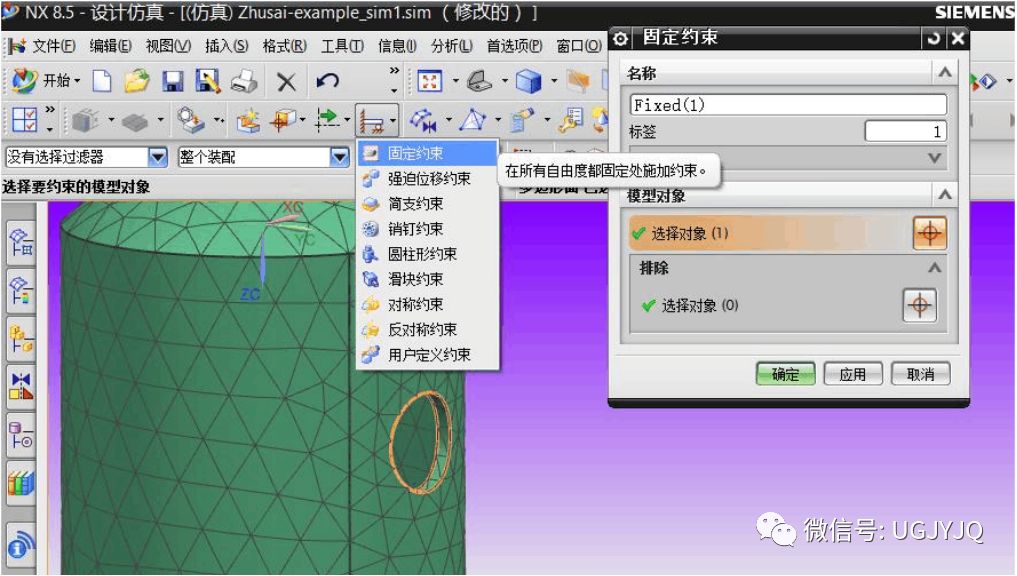Click the Save floppy disk icon
Image resolution: width=1017 pixels, height=576 pixels.
[x=172, y=82]
